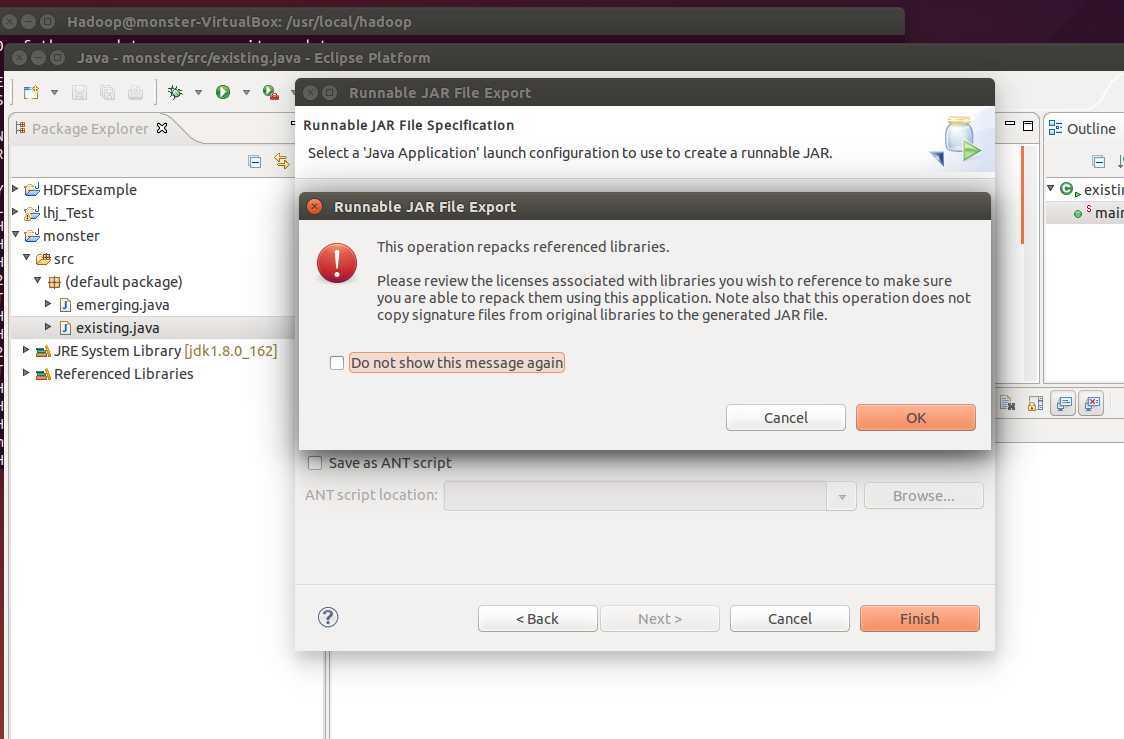Click the Outline view icon
1124x739 pixels.
[1055, 128]
